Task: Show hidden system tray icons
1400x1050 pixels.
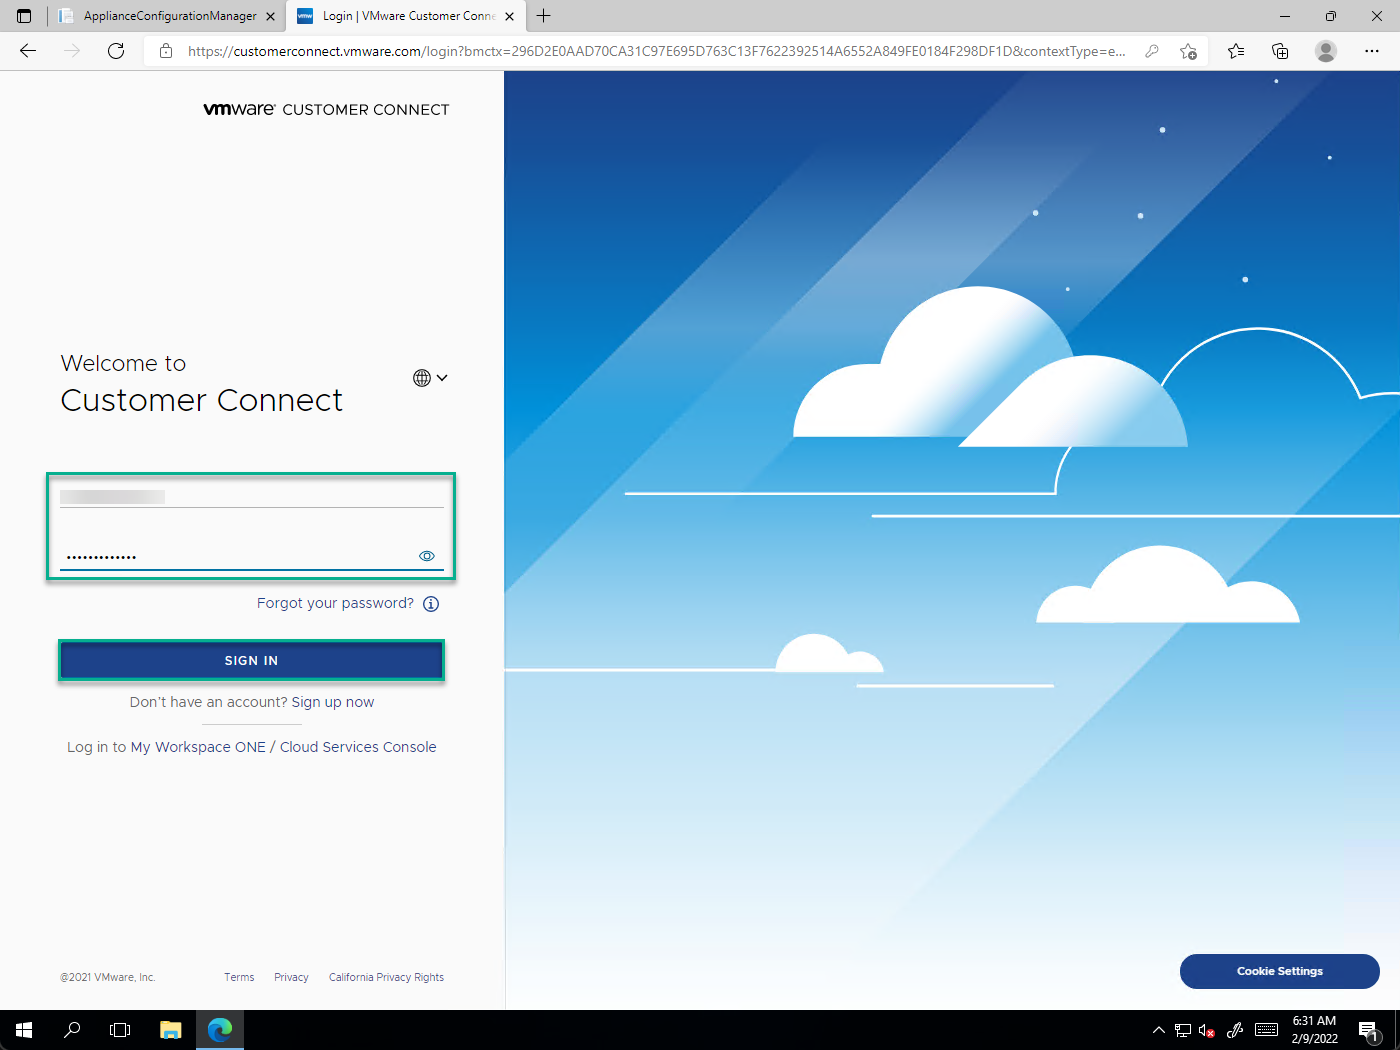Action: click(1158, 1030)
